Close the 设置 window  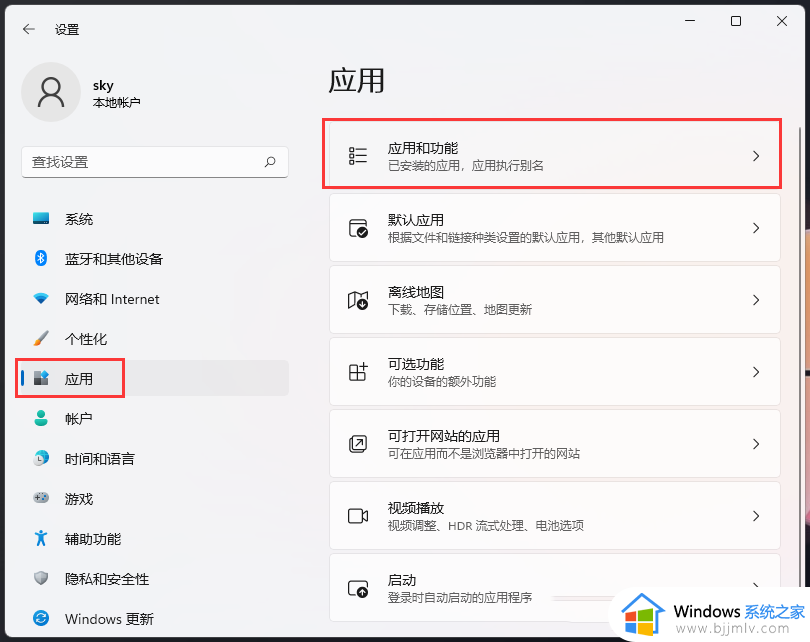tap(782, 21)
